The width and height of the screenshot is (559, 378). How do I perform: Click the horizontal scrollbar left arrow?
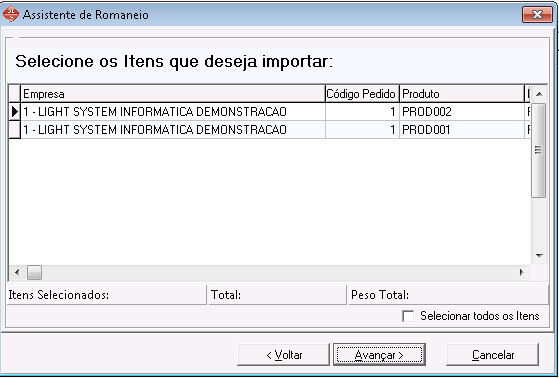click(17, 273)
